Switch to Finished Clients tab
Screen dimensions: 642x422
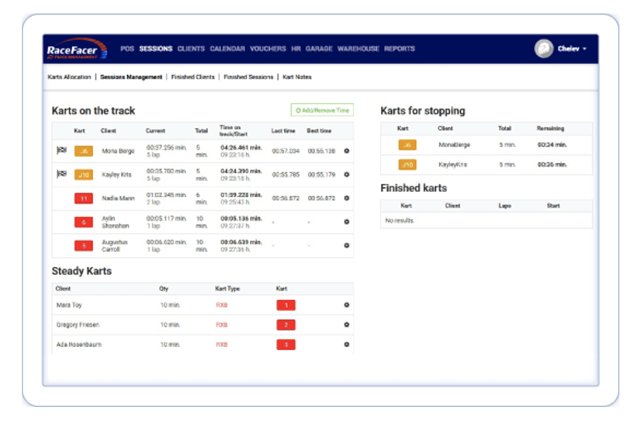click(x=193, y=77)
